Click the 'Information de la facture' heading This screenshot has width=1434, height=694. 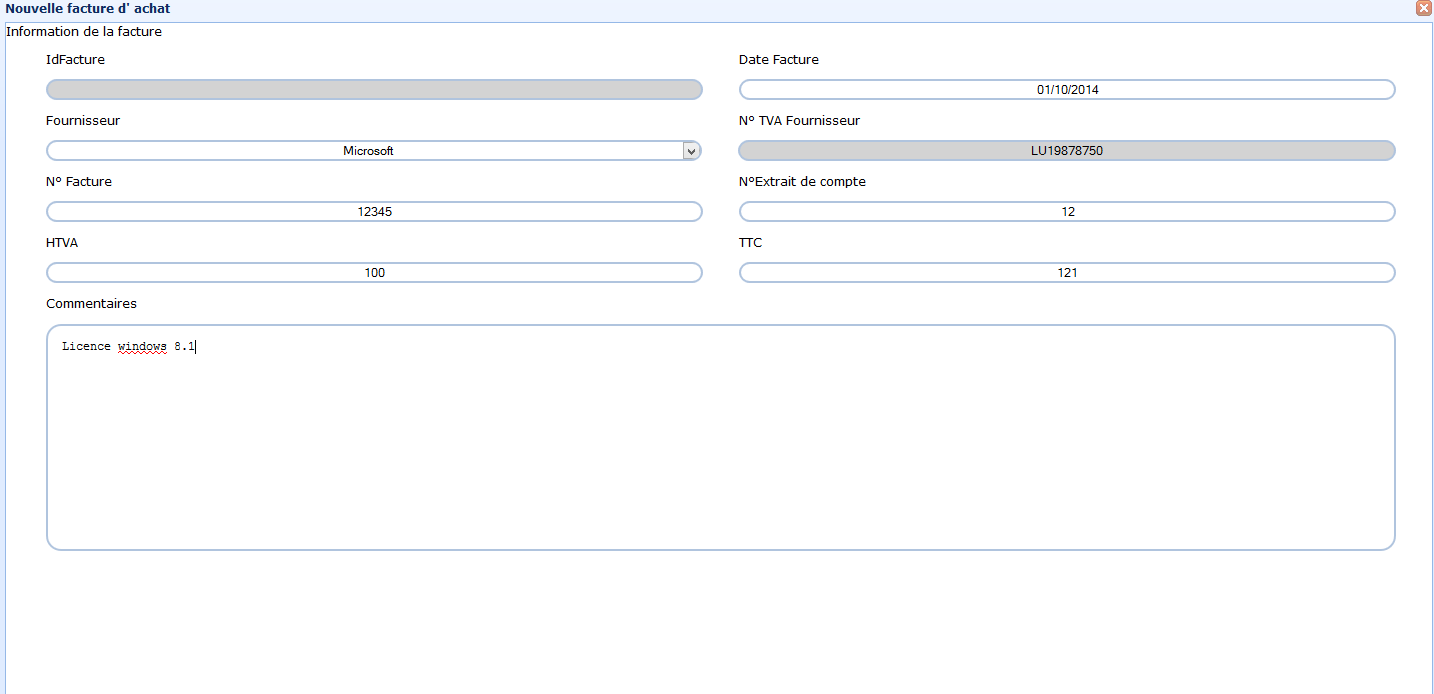tap(84, 32)
